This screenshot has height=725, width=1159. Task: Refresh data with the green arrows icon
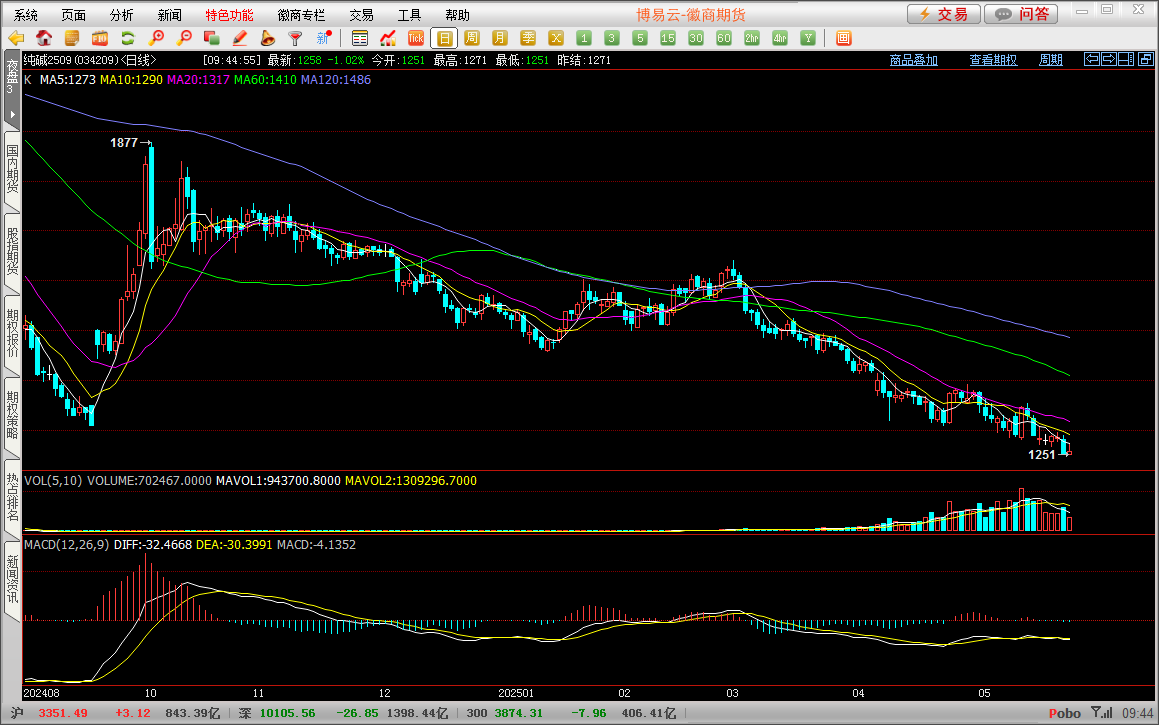click(128, 38)
